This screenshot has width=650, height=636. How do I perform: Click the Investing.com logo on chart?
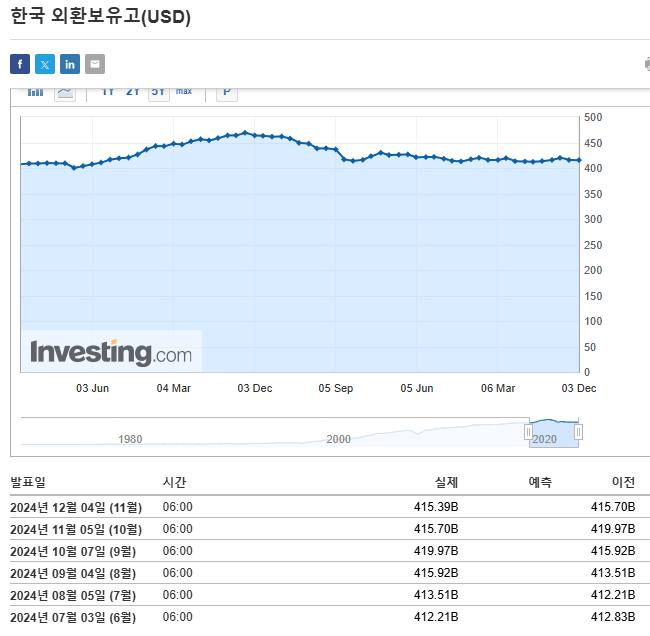tap(111, 353)
